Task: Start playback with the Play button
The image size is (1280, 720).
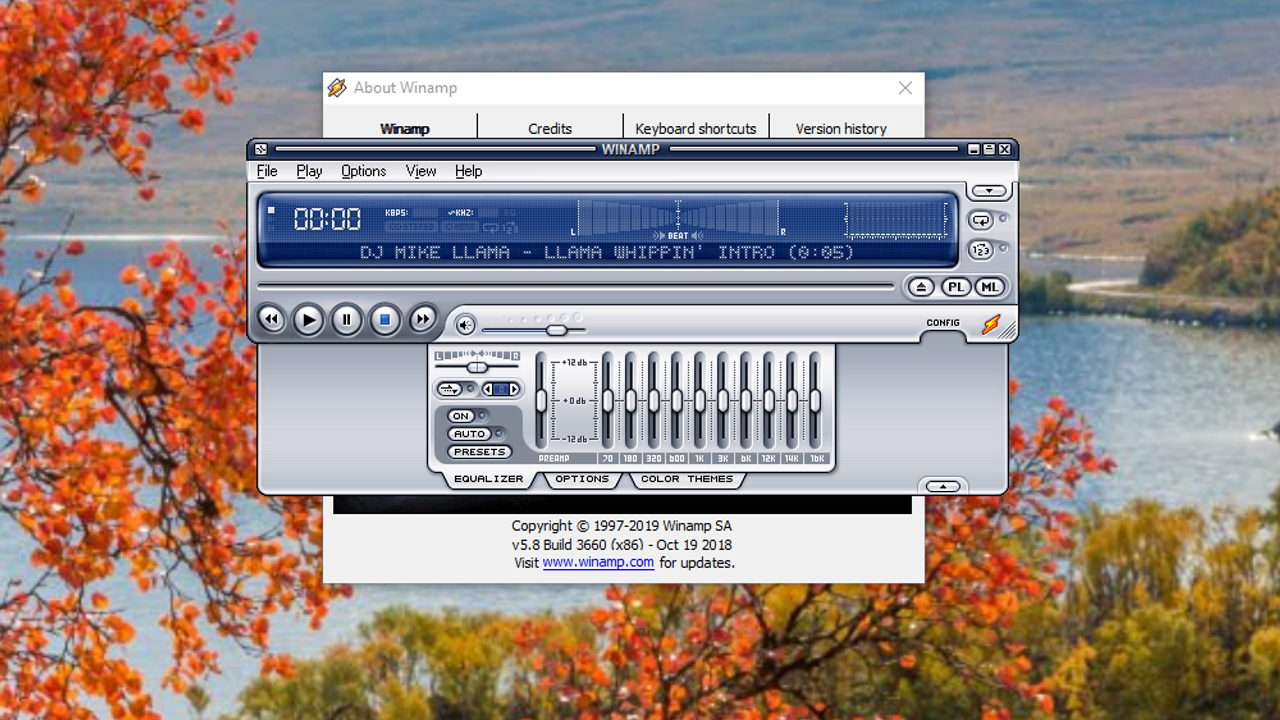Action: 308,319
